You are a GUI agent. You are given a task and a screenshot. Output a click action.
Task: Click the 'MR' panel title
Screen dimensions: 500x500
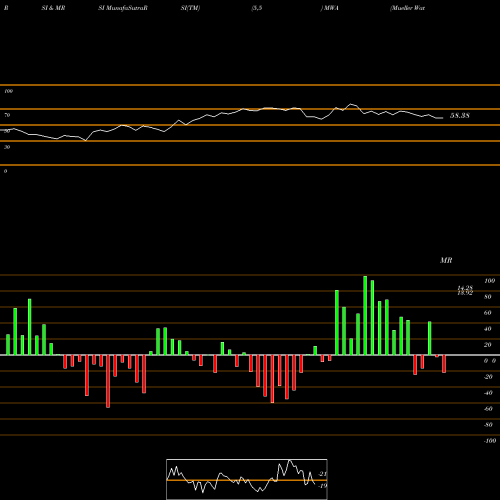pyautogui.click(x=446, y=260)
